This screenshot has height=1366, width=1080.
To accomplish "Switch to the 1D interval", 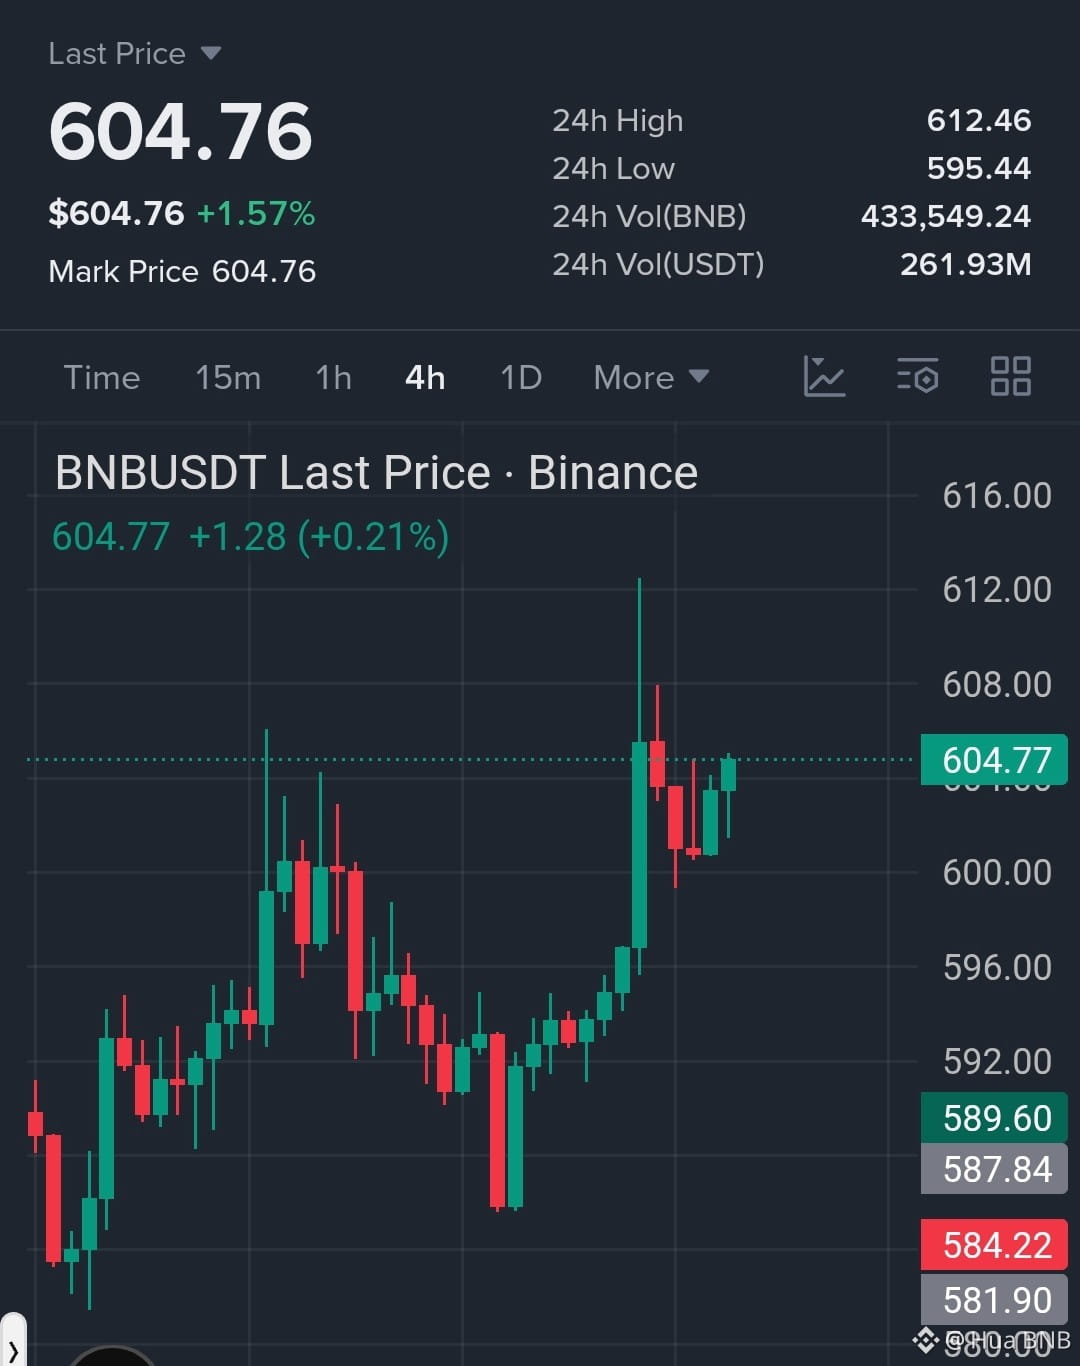I will coord(521,377).
